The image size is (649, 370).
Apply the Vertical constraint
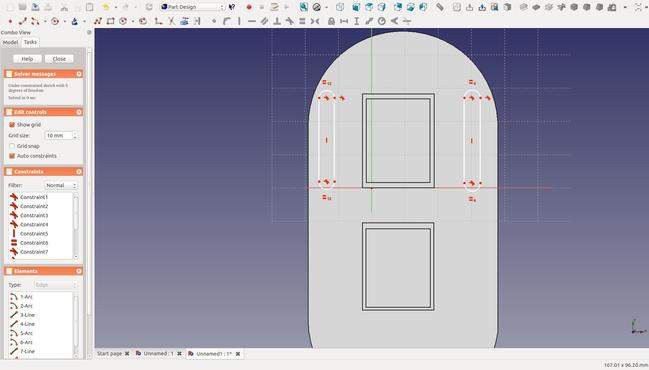tap(239, 21)
